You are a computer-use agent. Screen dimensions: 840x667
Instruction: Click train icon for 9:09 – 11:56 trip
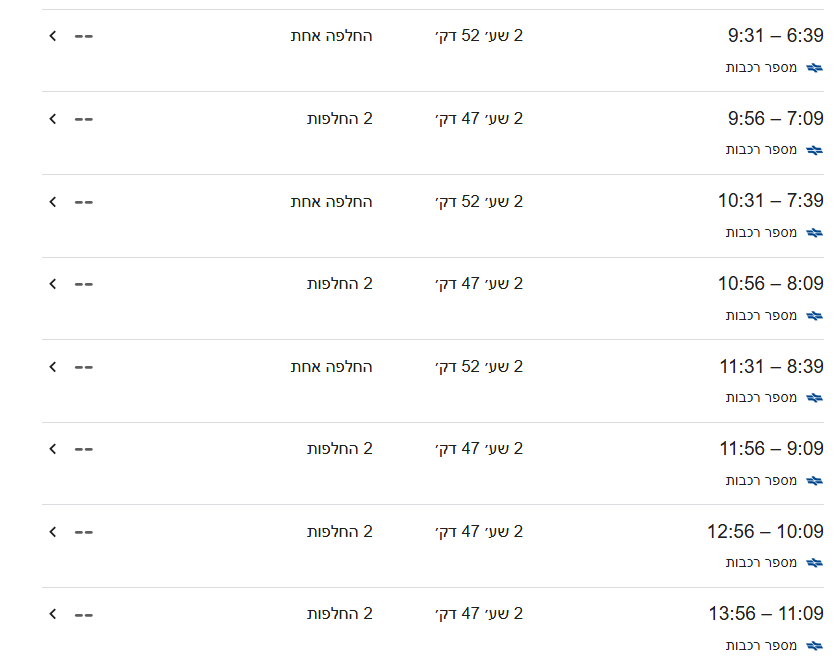pos(815,481)
